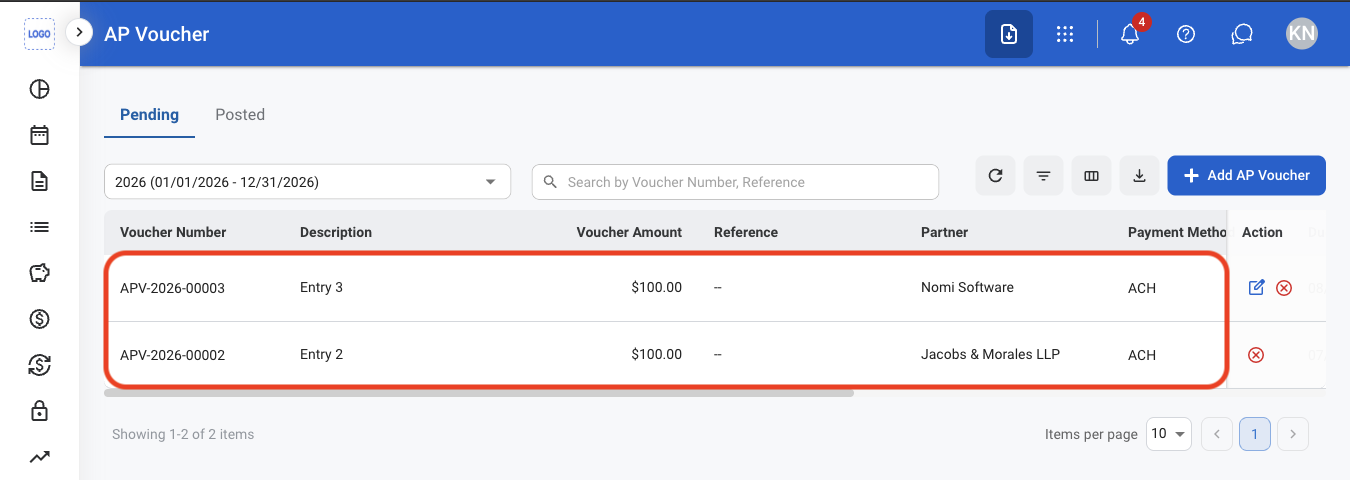Click the Add AP Voucher button
Viewport: 1350px width, 480px height.
(1246, 175)
